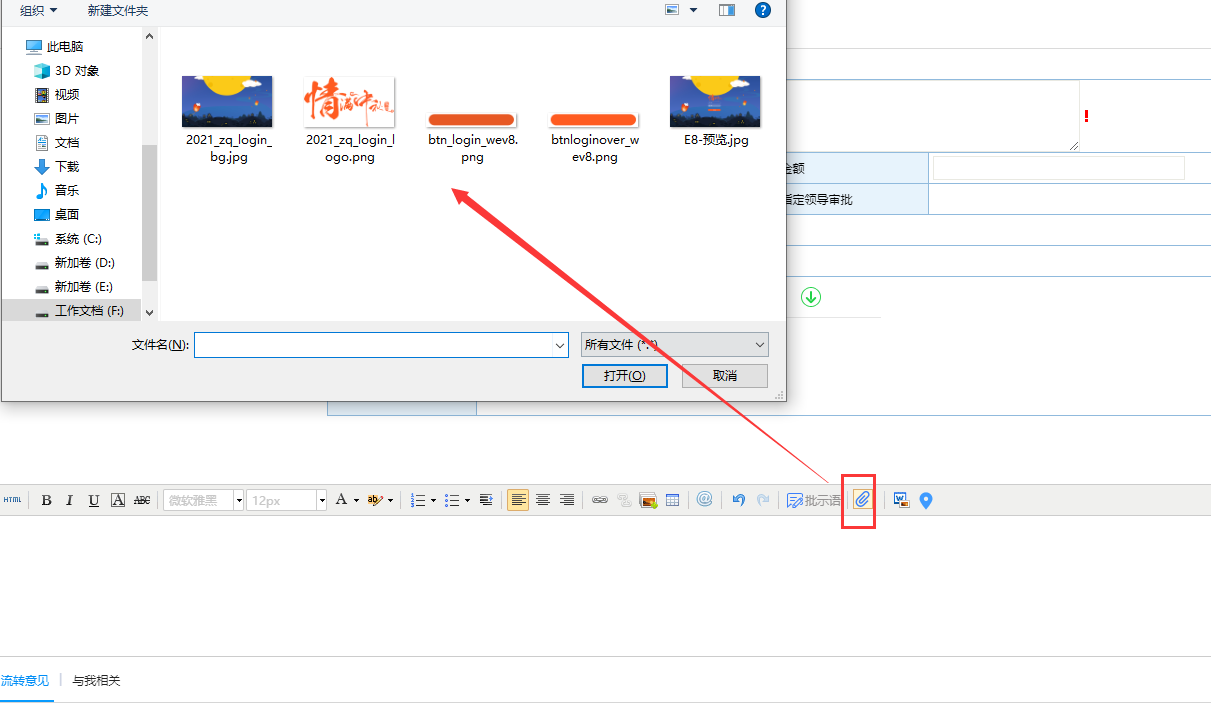Click the attachment paperclip icon
This screenshot has height=712, width=1211.
(862, 500)
